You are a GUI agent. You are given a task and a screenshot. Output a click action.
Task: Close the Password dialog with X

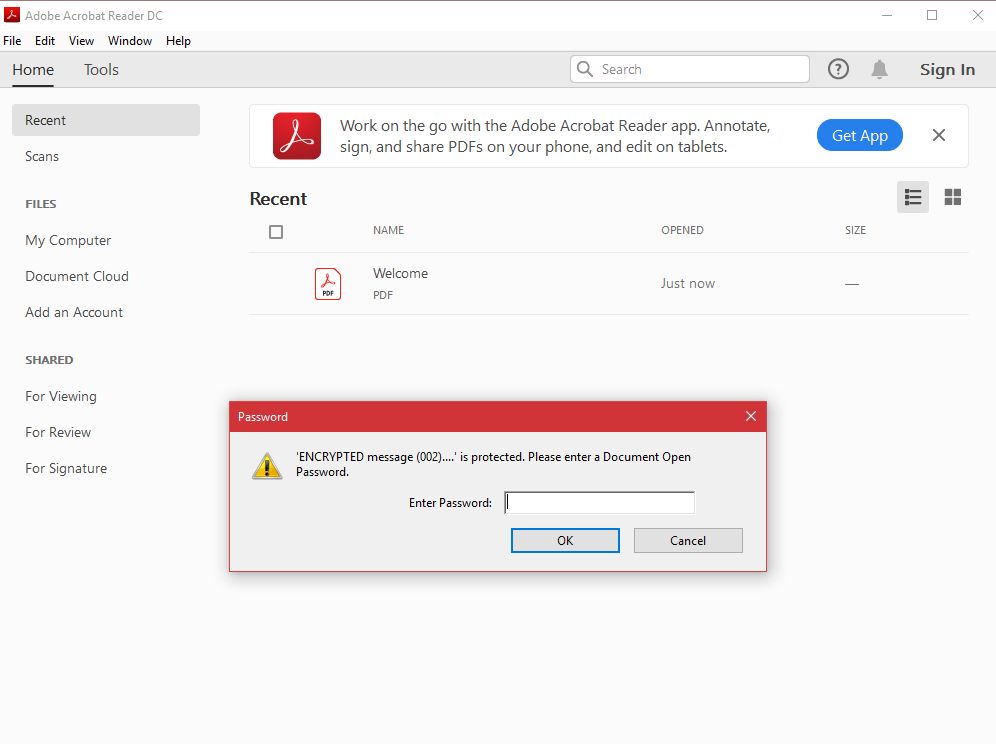[x=751, y=416]
